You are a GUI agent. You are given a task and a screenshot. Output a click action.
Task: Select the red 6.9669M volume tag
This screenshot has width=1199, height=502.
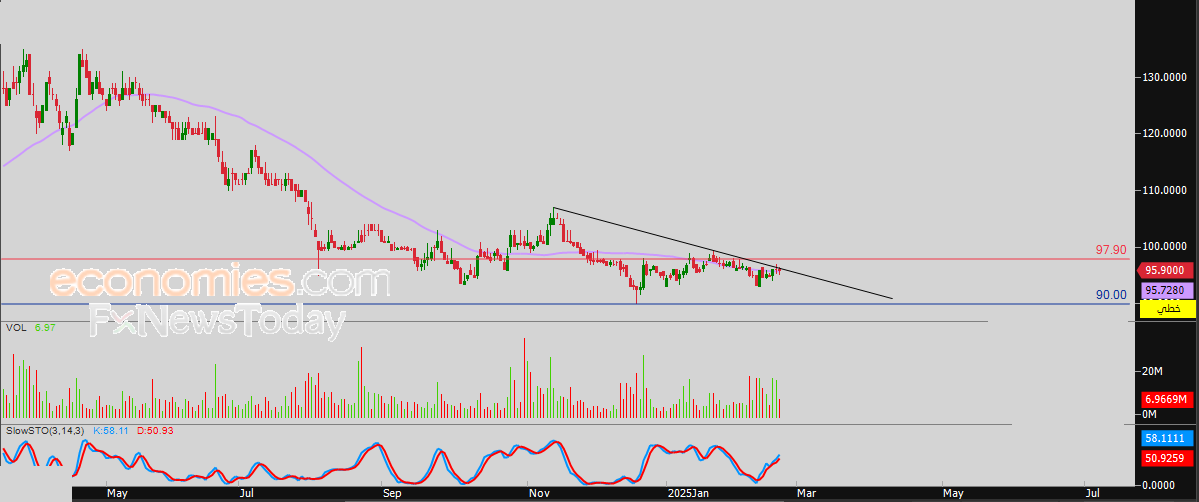pyautogui.click(x=1167, y=399)
